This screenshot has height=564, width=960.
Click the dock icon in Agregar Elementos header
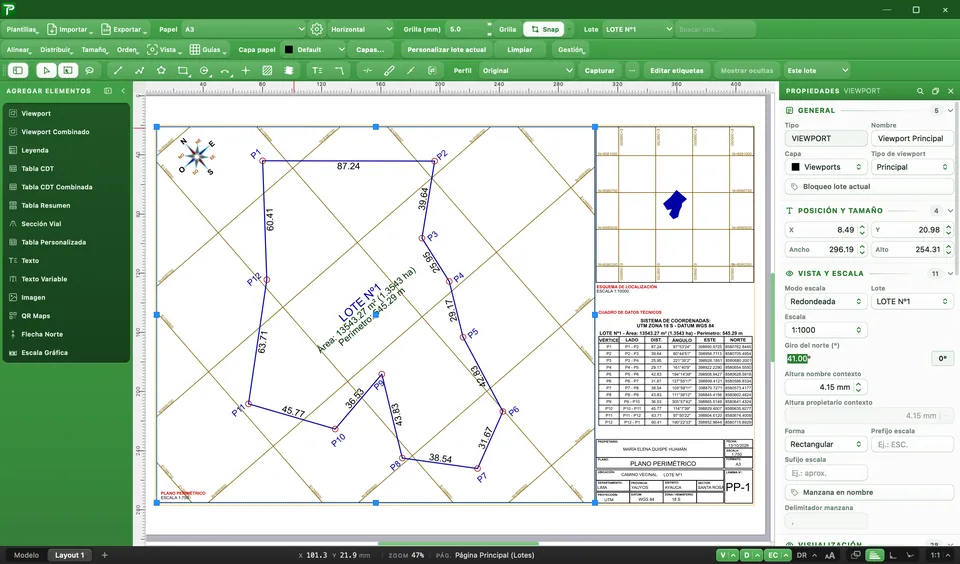click(x=108, y=91)
